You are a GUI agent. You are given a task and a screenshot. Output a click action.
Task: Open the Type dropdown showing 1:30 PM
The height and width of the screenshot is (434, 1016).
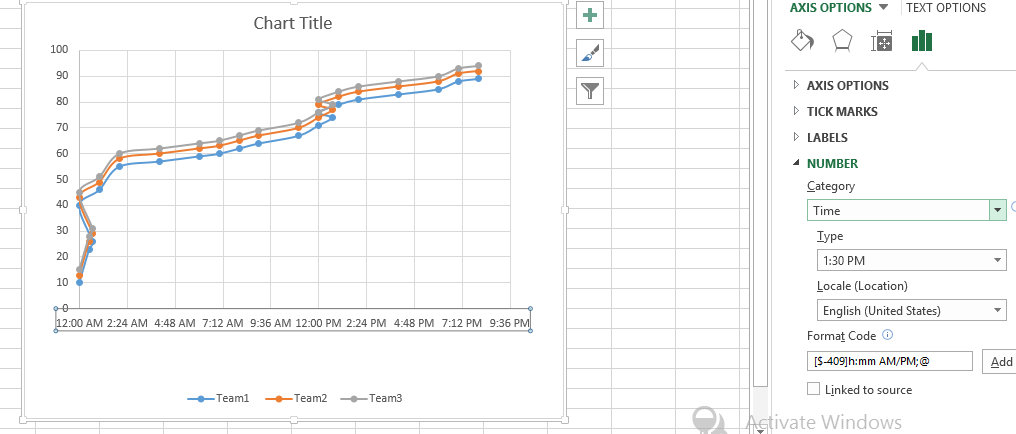coord(911,260)
